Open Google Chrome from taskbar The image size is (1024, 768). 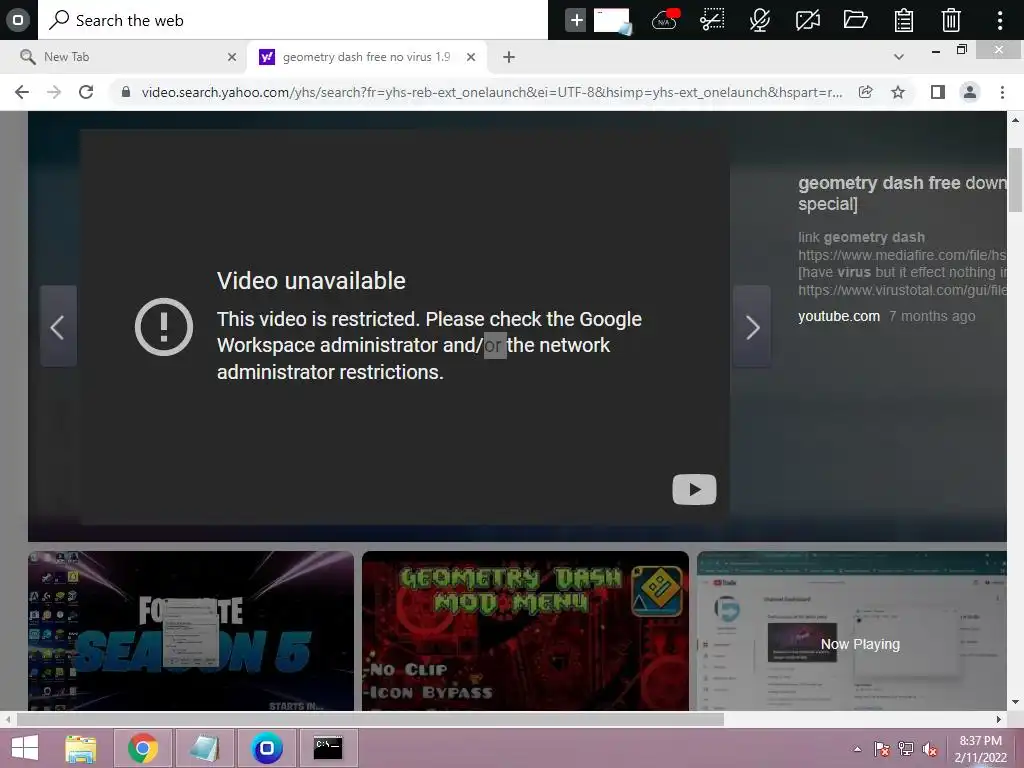click(143, 748)
